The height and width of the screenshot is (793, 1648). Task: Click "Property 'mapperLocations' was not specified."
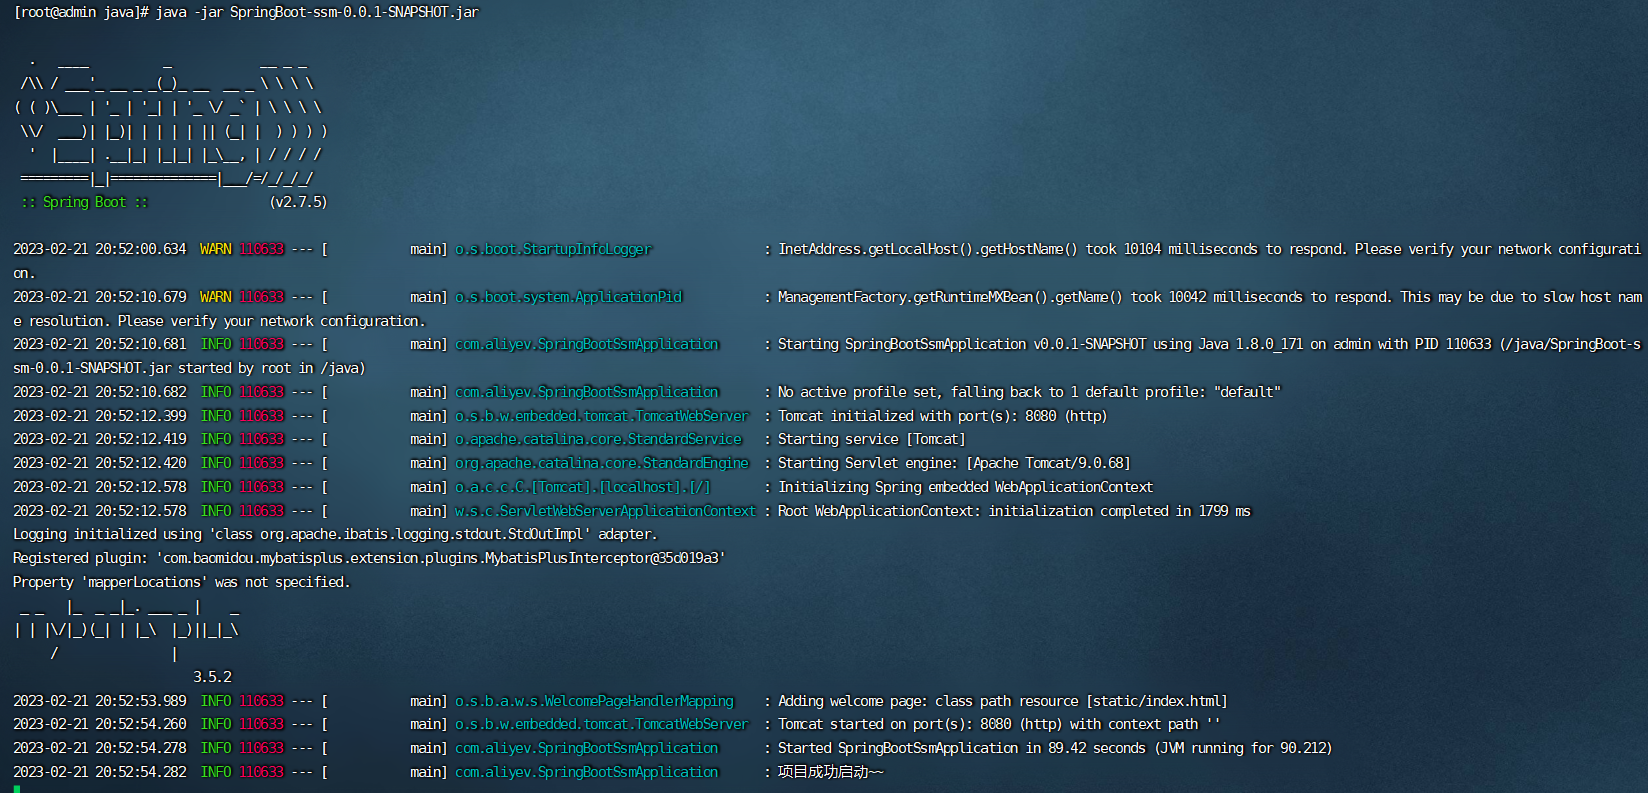click(182, 582)
